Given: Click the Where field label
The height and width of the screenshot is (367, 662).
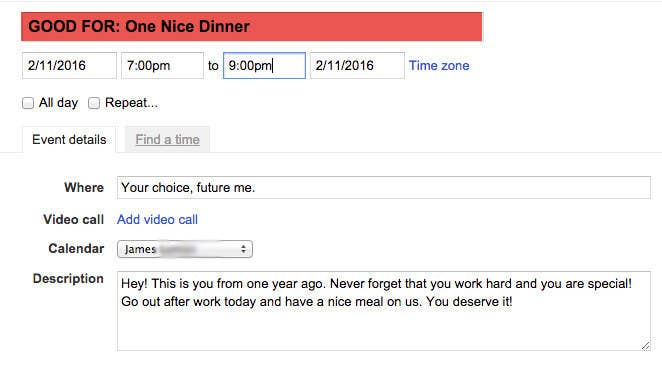Looking at the screenshot, I should pyautogui.click(x=84, y=188).
